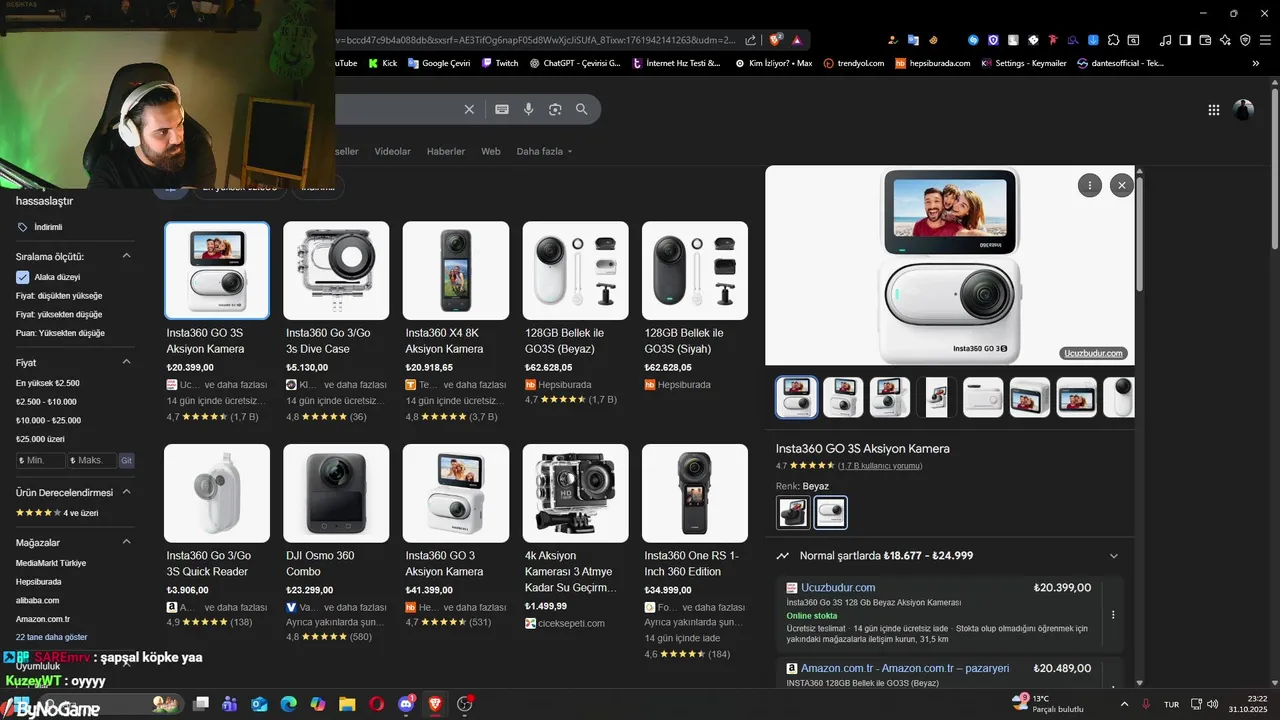1280x720 pixels.
Task: Open OBS Studio from the taskbar
Action: (x=464, y=704)
